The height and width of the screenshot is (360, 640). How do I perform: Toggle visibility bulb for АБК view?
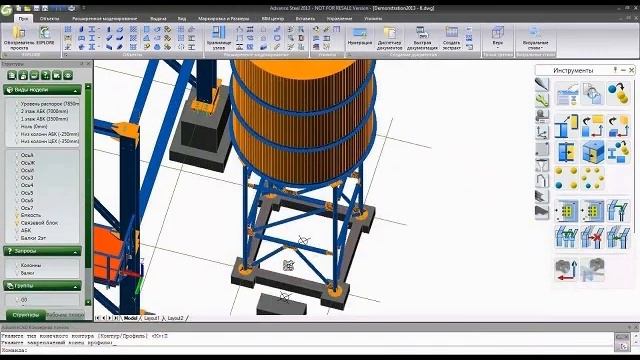coord(17,230)
